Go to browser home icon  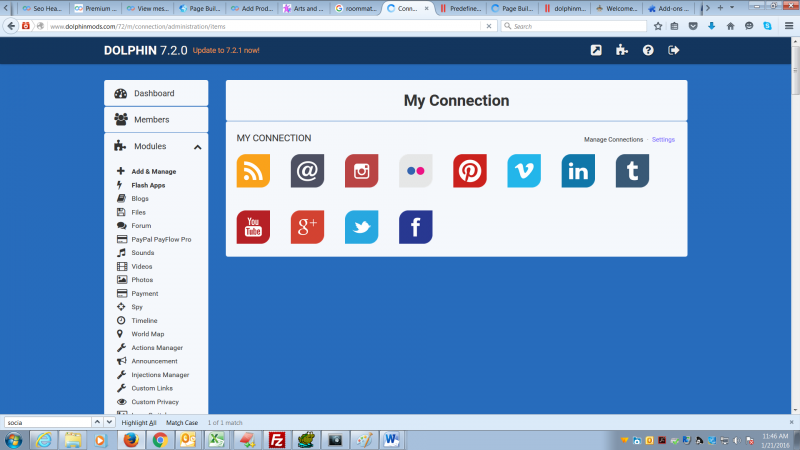[x=731, y=26]
